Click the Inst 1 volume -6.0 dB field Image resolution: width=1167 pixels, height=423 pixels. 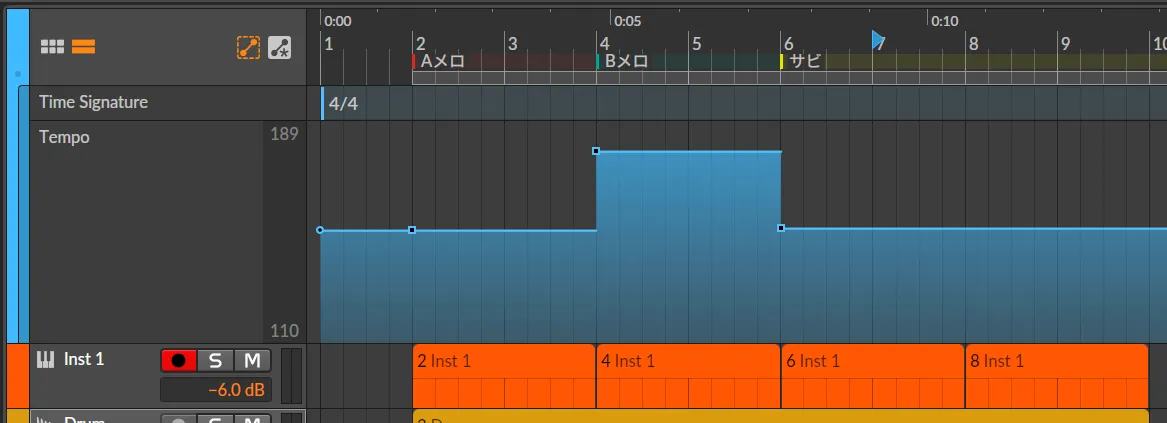[x=215, y=390]
